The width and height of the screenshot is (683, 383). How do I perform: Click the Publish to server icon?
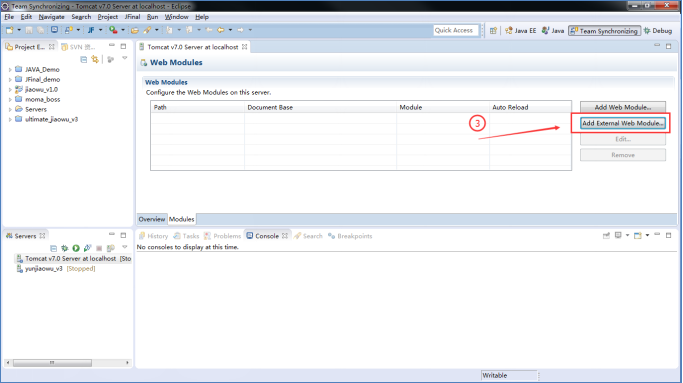pos(111,248)
